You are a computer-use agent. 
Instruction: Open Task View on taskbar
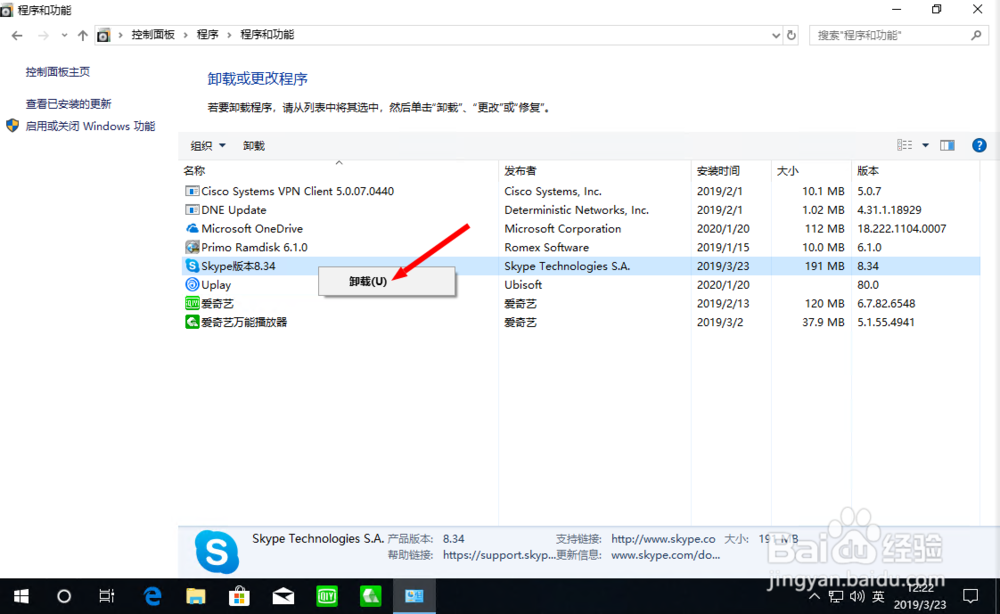coord(107,596)
